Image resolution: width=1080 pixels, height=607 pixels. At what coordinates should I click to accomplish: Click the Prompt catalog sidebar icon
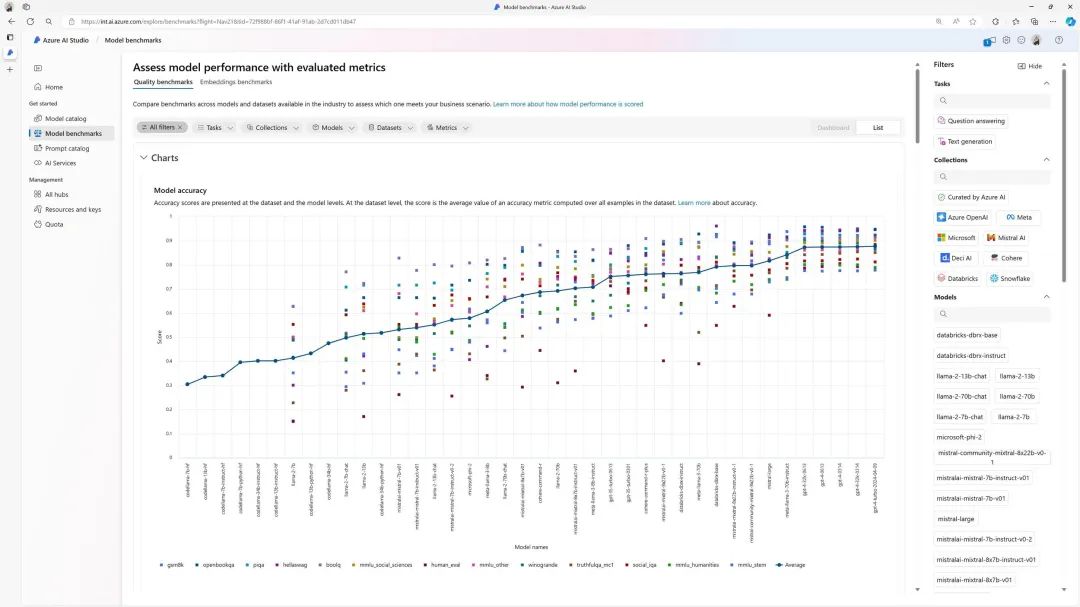click(38, 148)
